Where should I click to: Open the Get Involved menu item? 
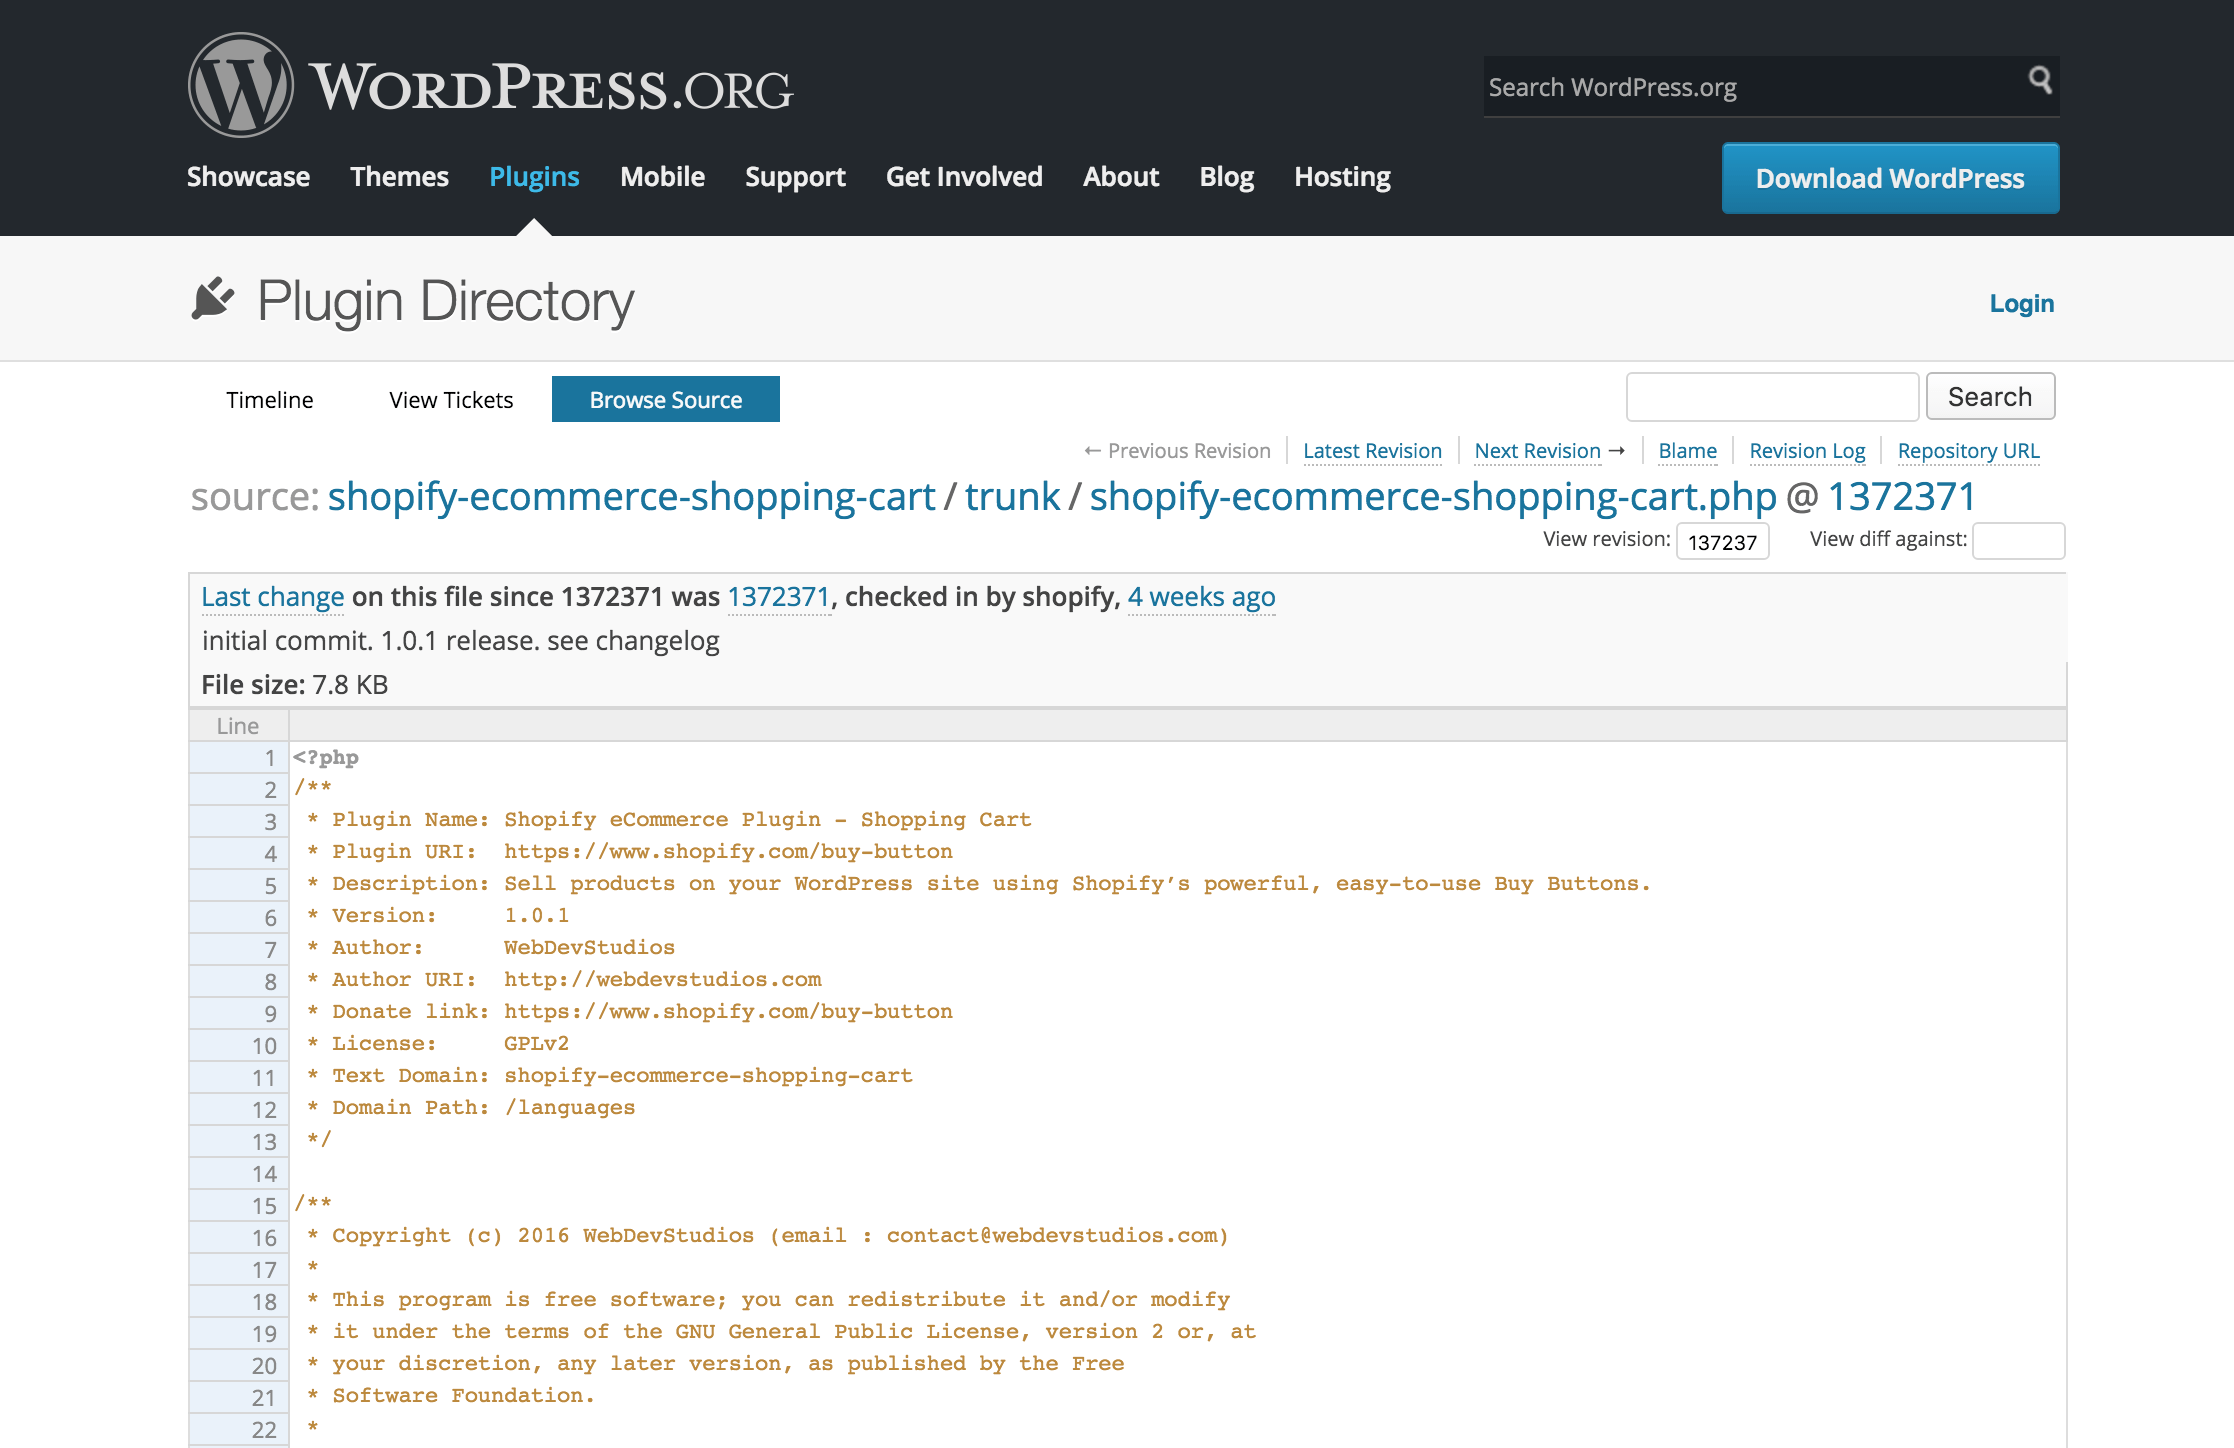[x=964, y=177]
